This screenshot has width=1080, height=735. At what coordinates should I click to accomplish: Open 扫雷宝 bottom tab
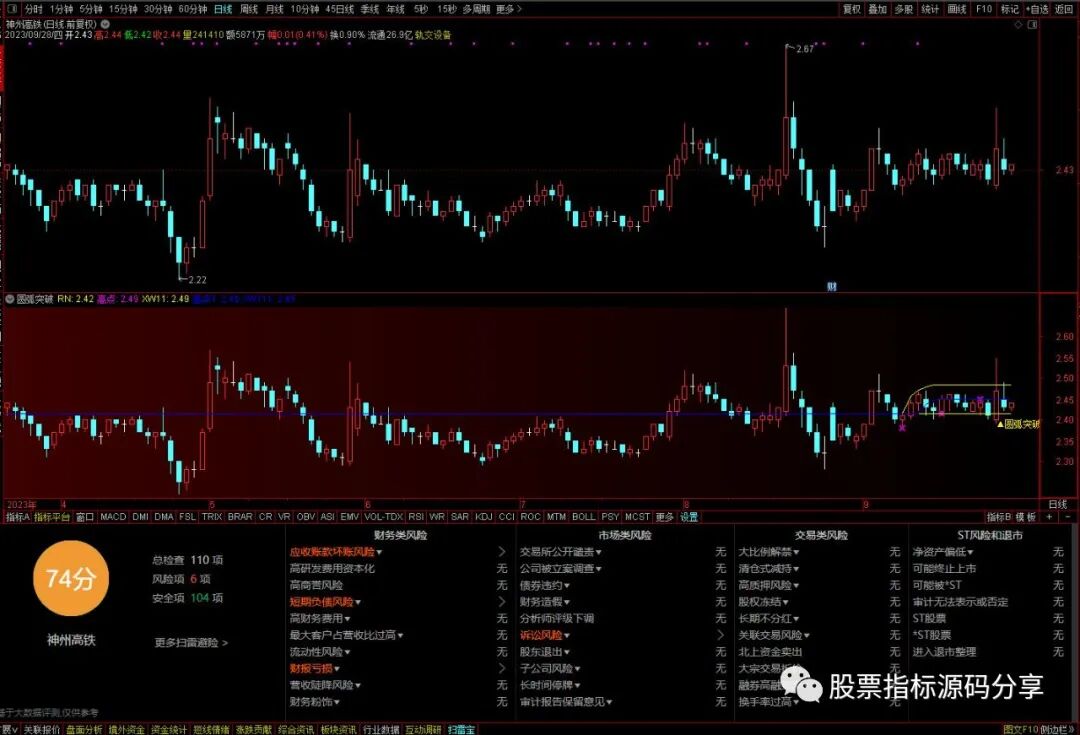[x=461, y=729]
